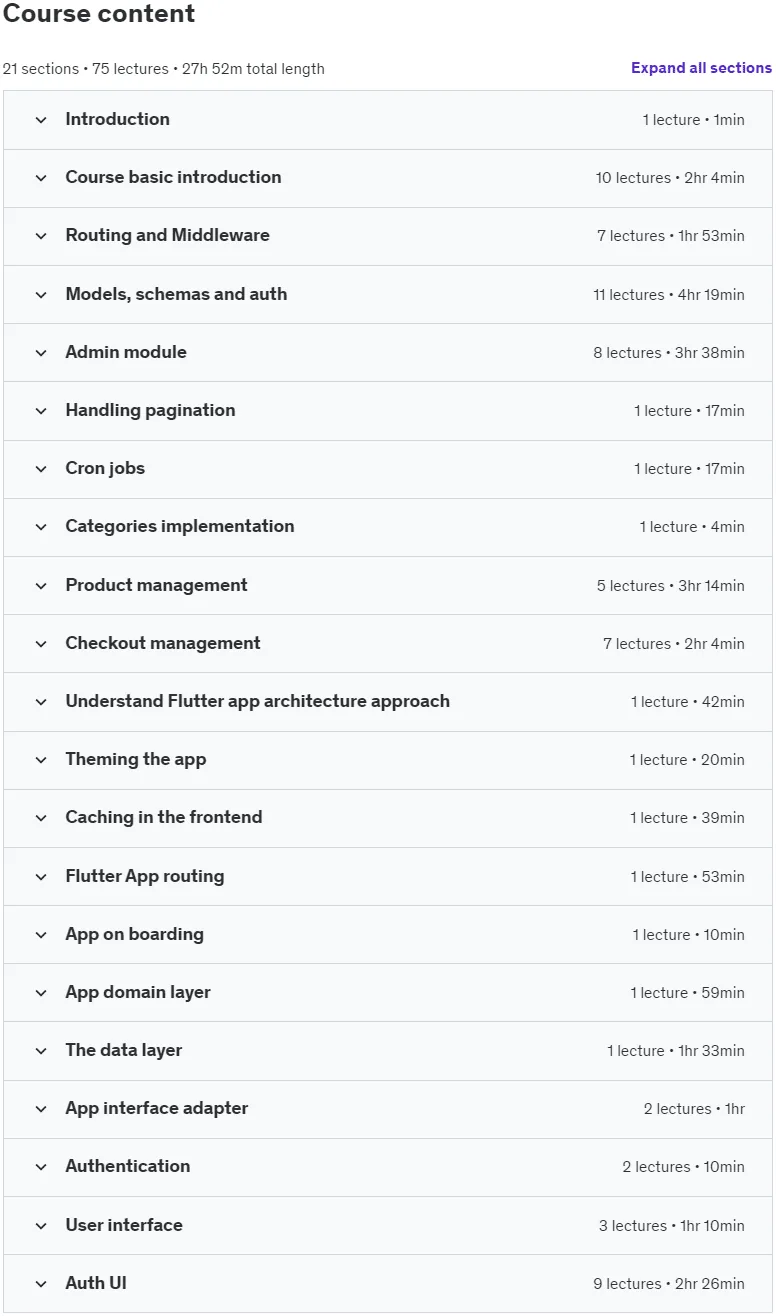Open the Course basic introduction chevron
The width and height of the screenshot is (776, 1316).
(x=41, y=178)
